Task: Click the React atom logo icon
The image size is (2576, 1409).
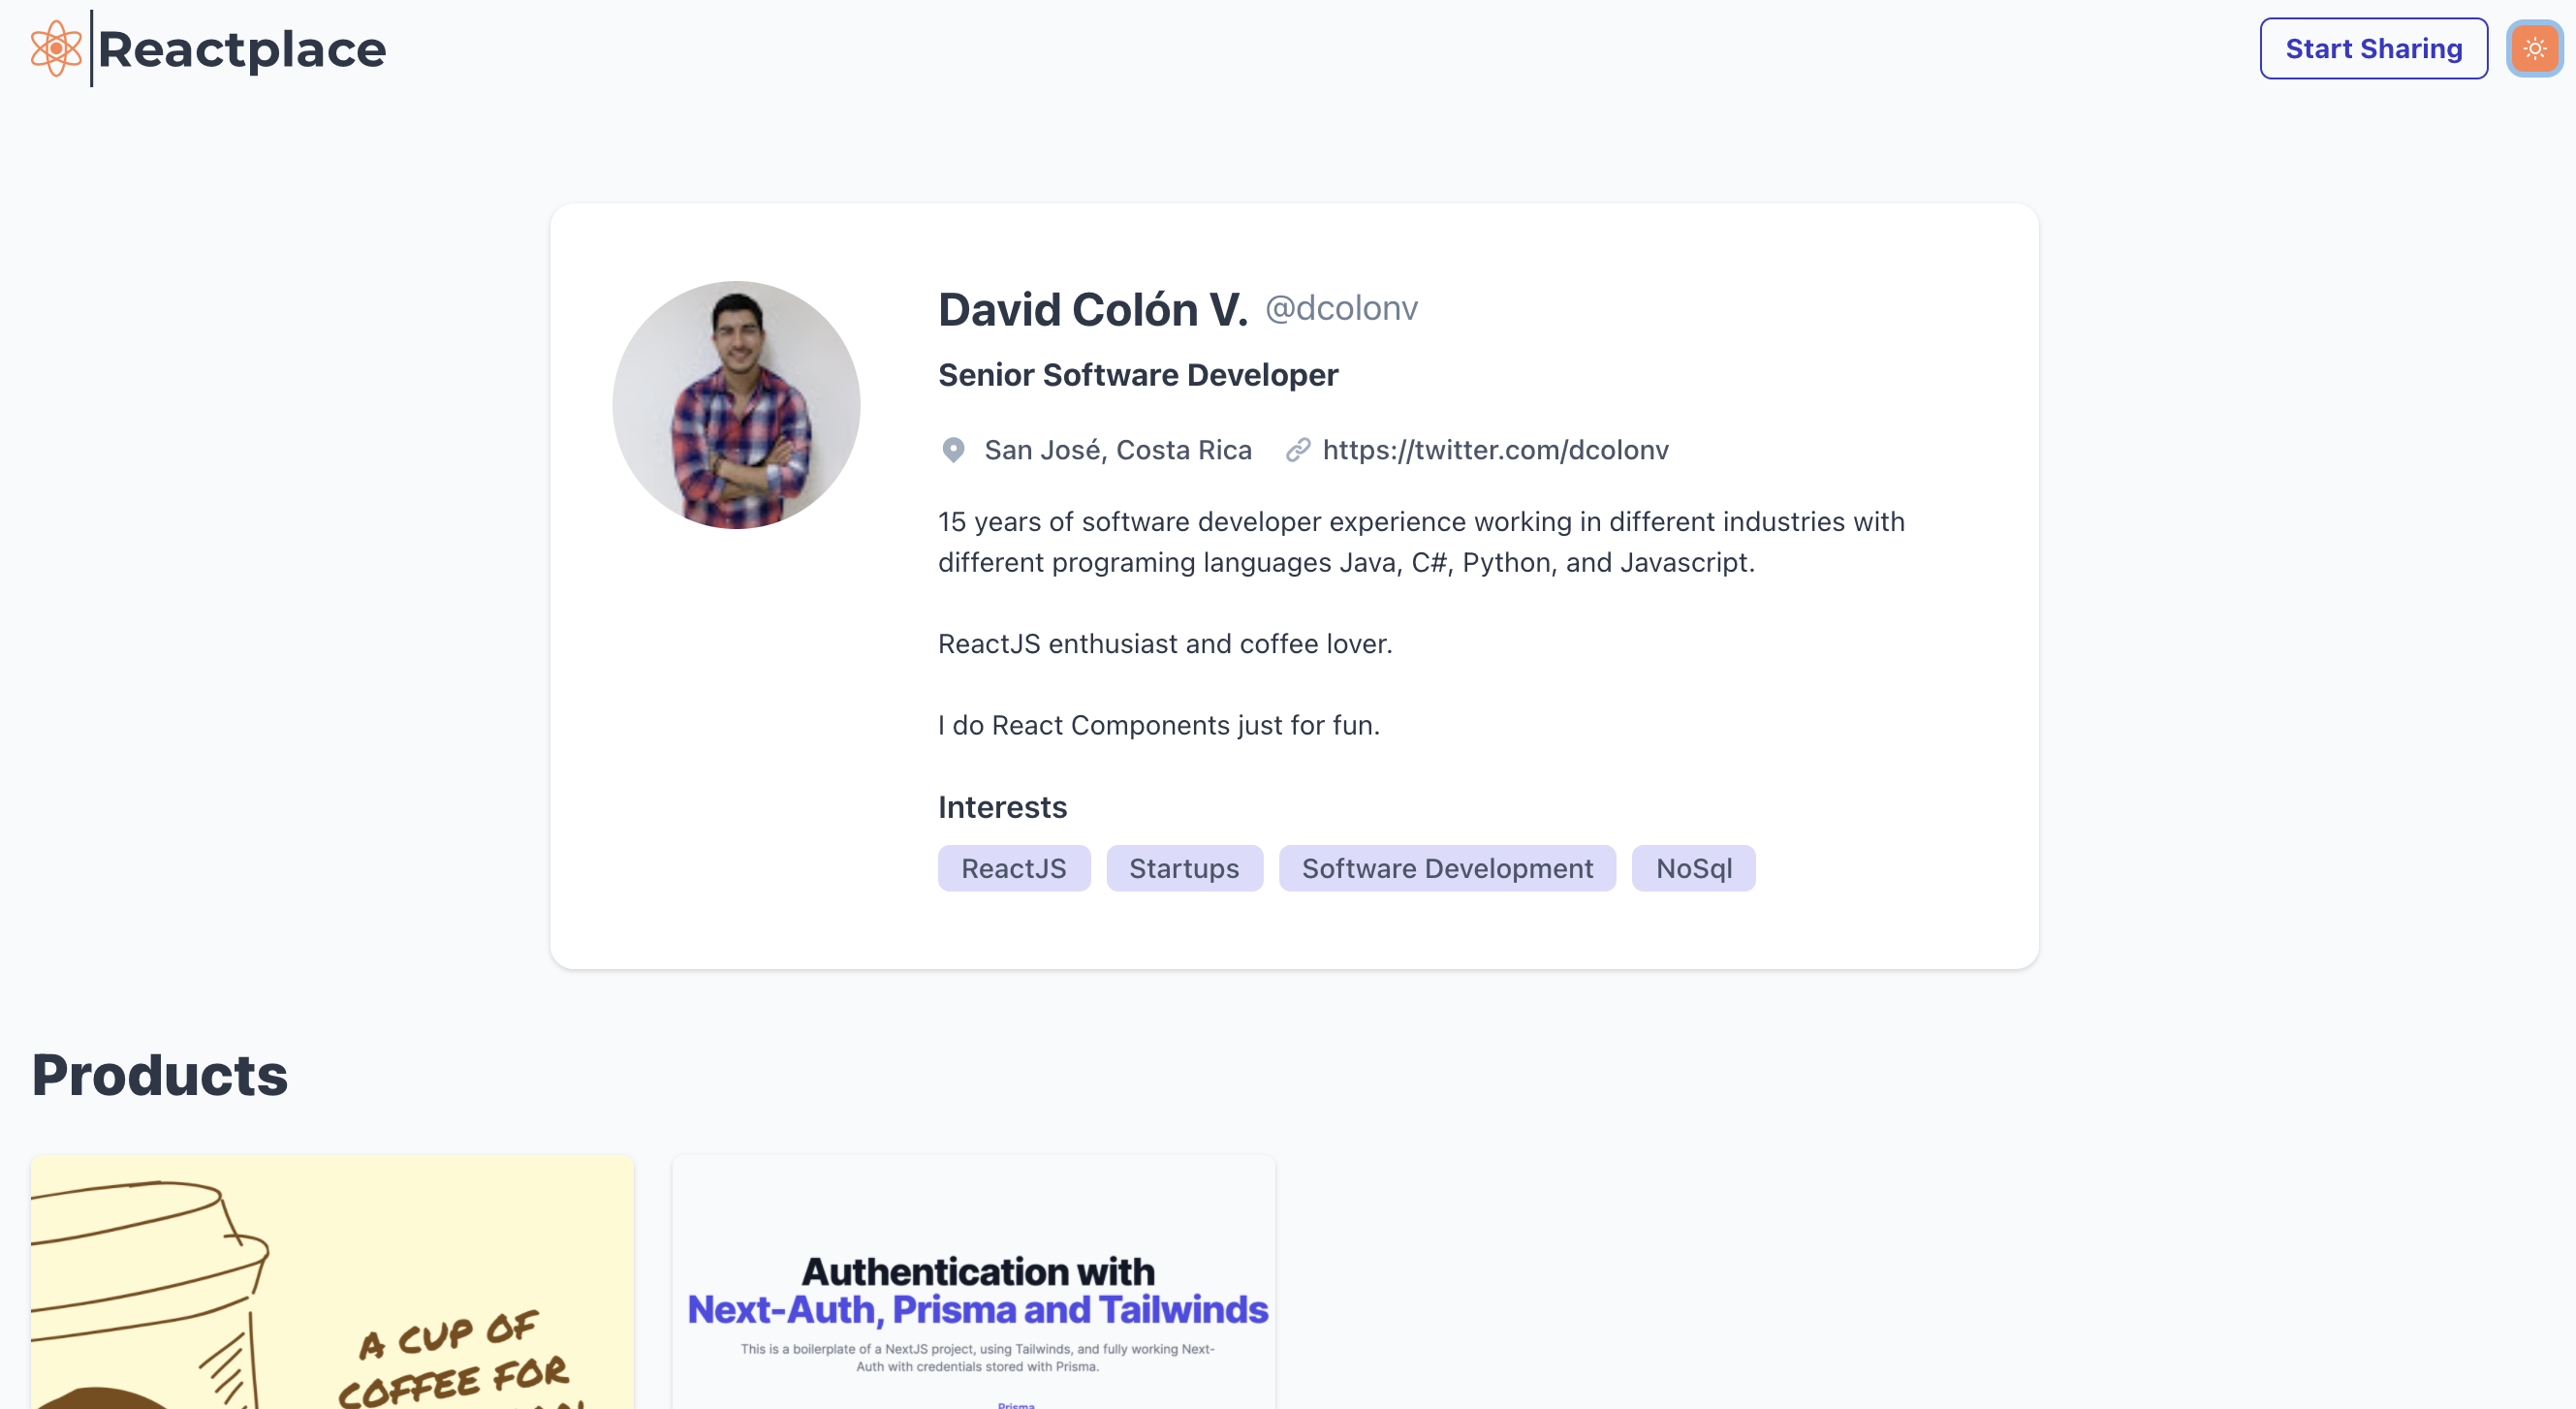Action: tap(55, 47)
